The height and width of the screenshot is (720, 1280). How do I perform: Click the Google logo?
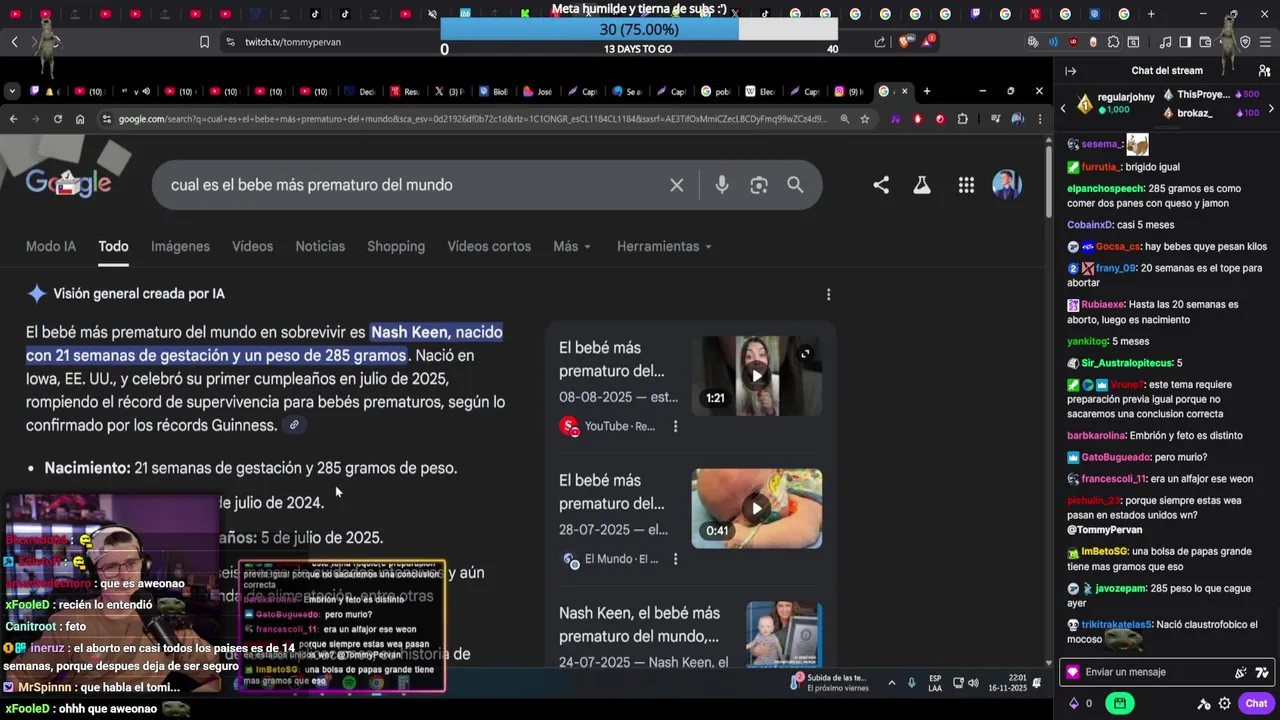click(68, 183)
